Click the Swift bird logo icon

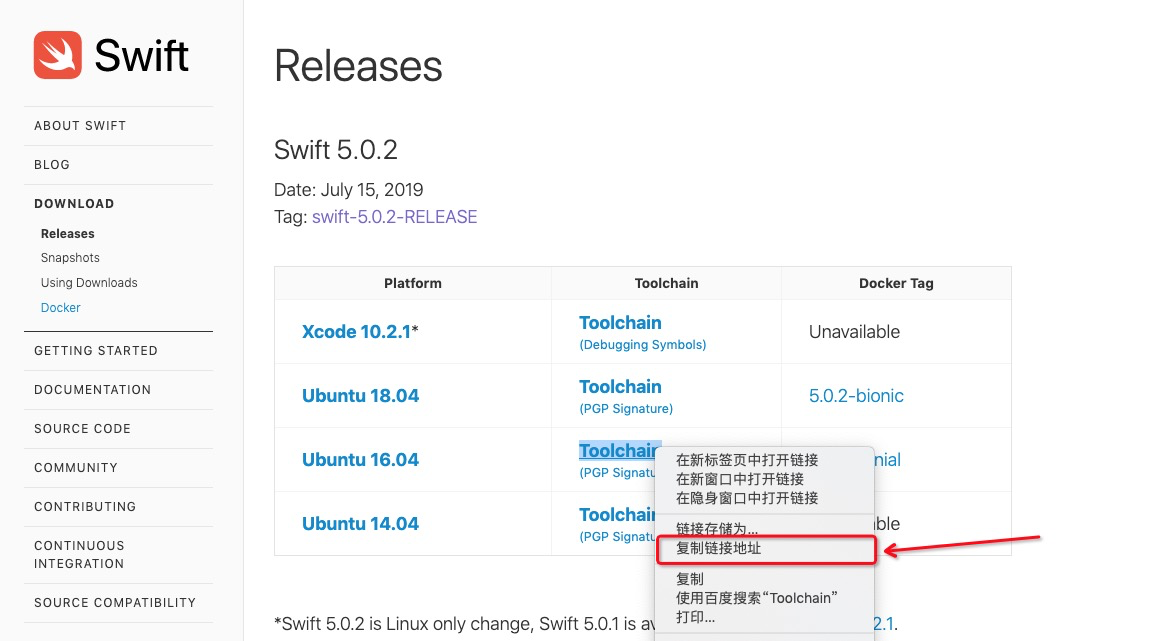pyautogui.click(x=57, y=55)
